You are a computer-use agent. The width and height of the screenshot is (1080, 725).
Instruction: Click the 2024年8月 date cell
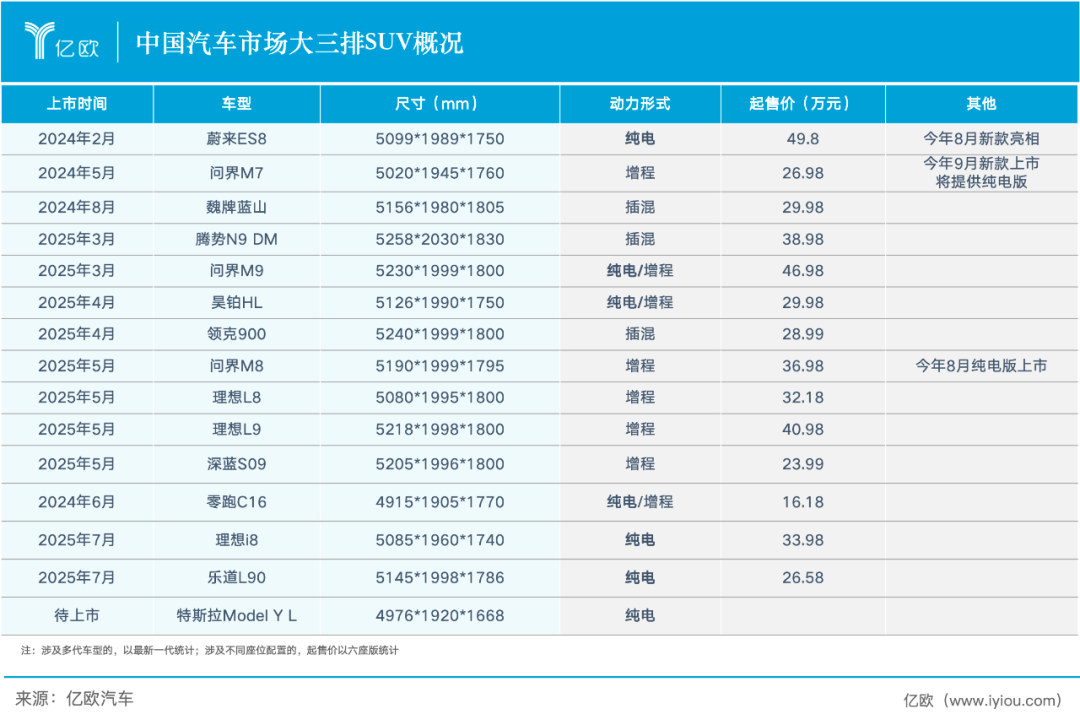pyautogui.click(x=76, y=207)
